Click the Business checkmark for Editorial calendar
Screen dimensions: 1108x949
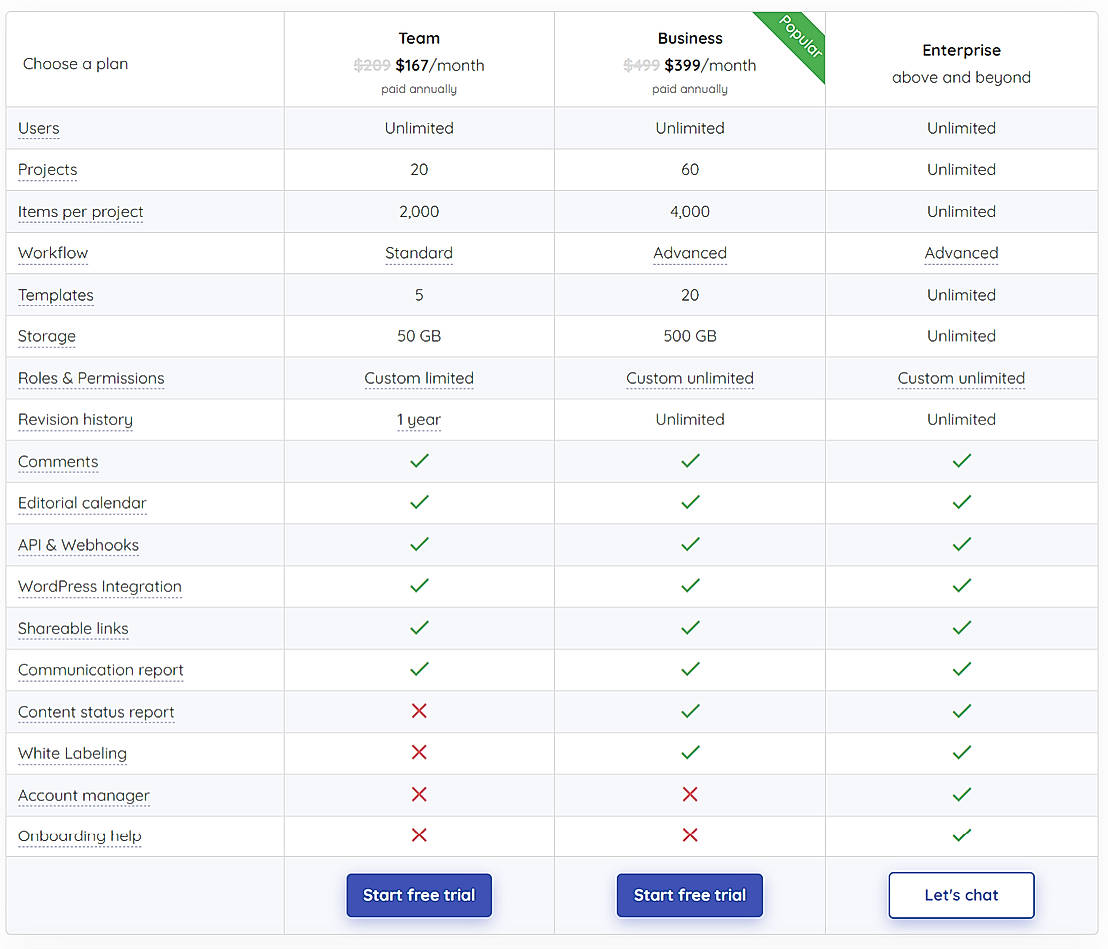click(690, 502)
